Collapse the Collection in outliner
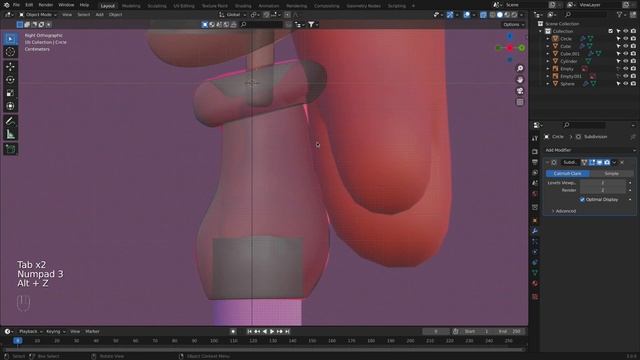The height and width of the screenshot is (360, 640). click(x=541, y=31)
